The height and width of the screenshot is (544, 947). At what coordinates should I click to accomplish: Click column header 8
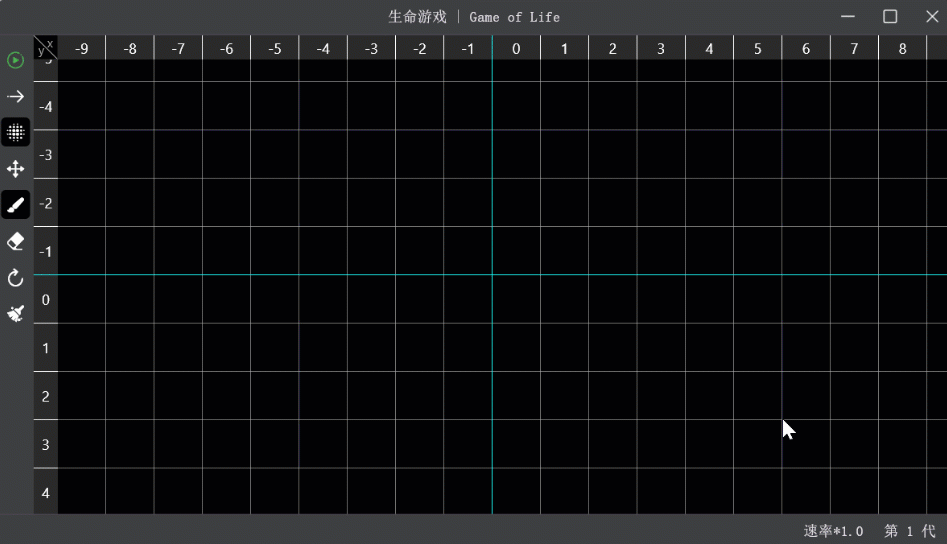902,48
